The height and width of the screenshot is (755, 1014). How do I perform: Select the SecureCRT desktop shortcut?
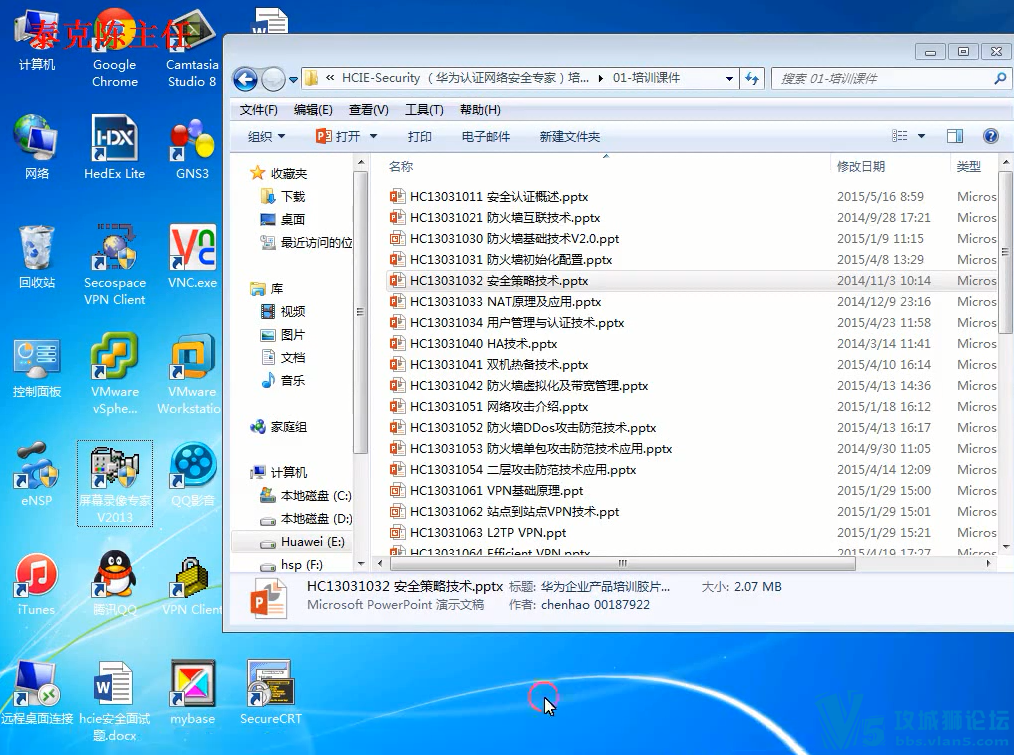point(270,693)
